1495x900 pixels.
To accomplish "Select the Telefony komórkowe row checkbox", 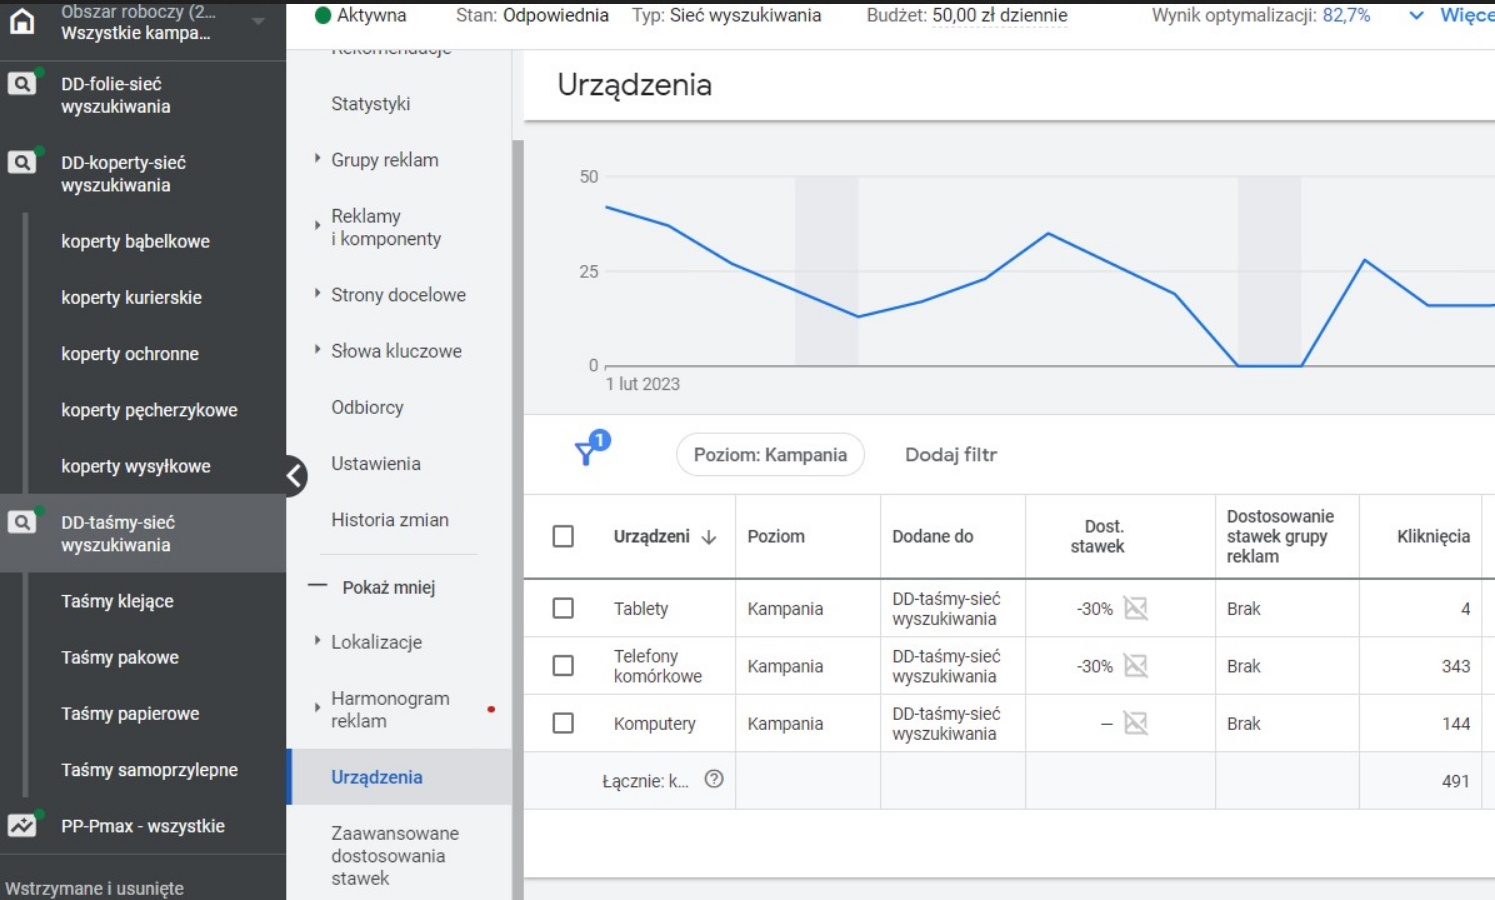I will 563,666.
